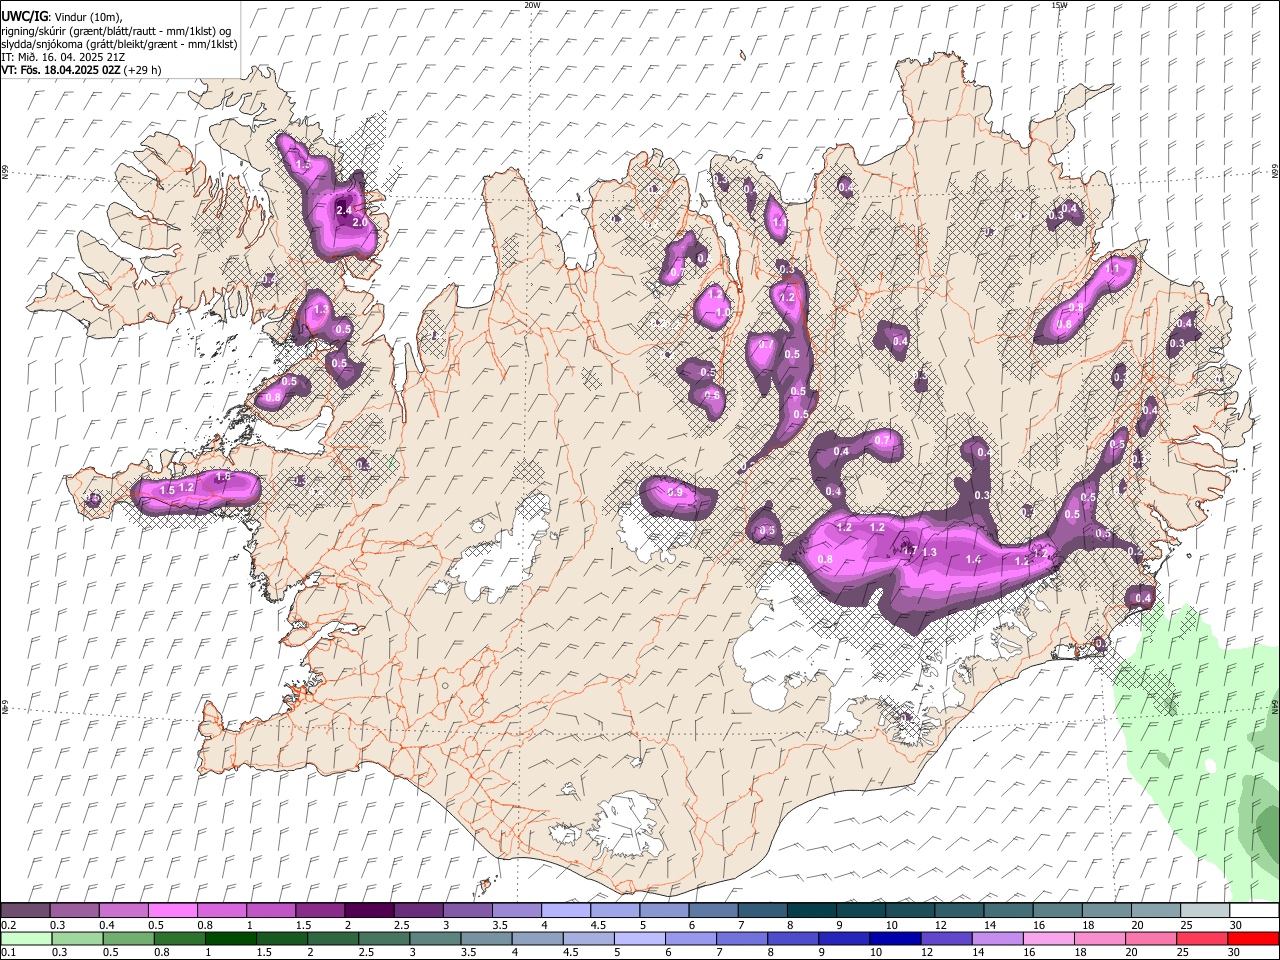Click the bright red swatch labeled 30 in the bottom row
The image size is (1280, 960).
pyautogui.click(x=1252, y=939)
